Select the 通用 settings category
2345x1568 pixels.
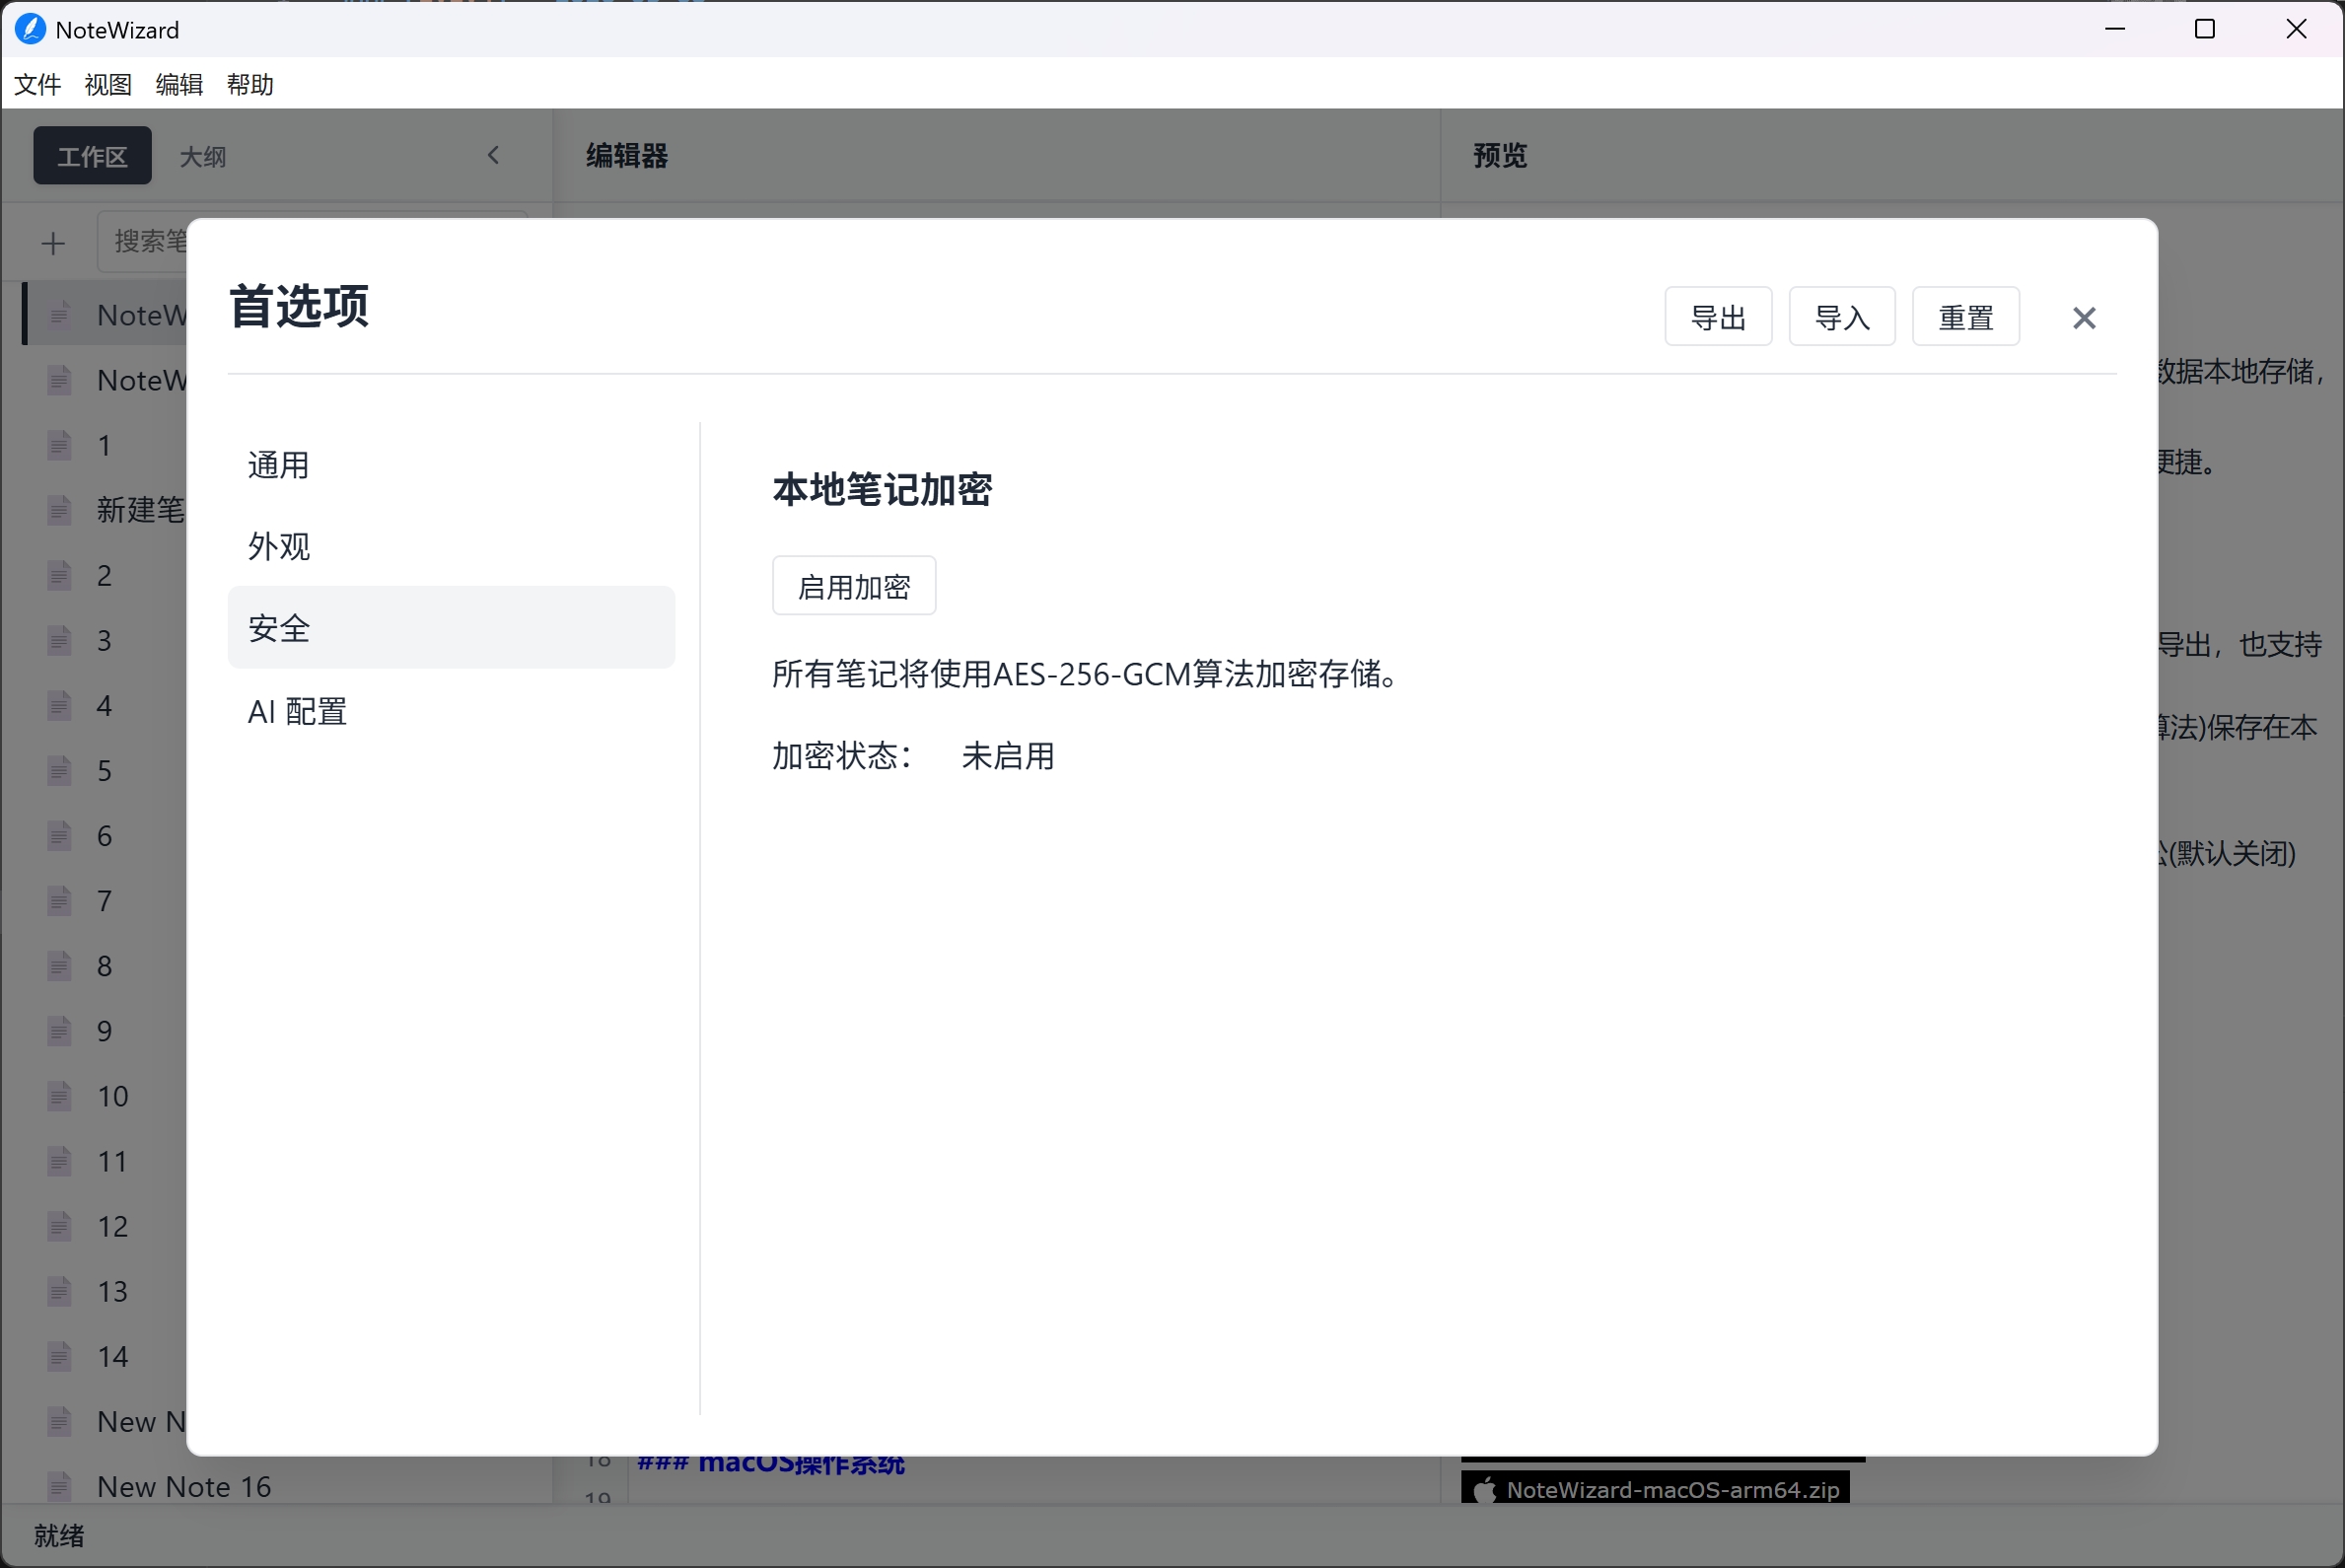click(x=451, y=465)
